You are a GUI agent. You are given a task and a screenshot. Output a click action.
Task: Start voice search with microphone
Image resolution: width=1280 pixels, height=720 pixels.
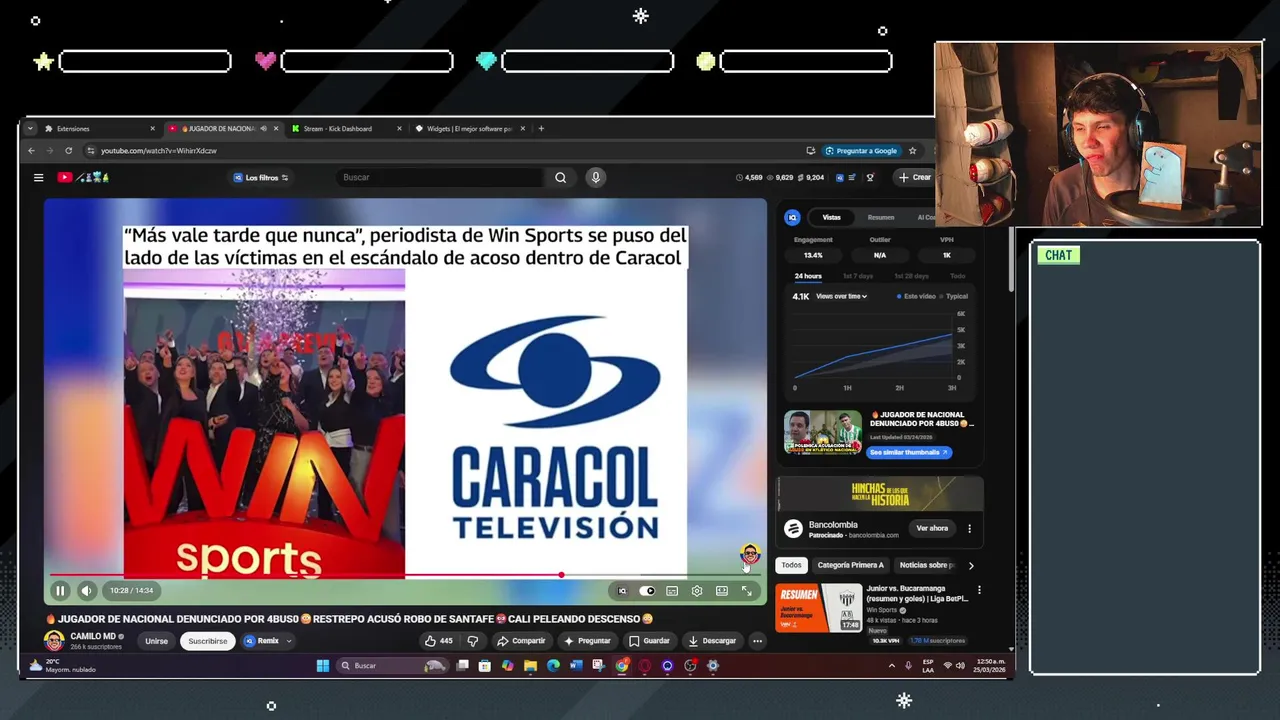tap(595, 177)
